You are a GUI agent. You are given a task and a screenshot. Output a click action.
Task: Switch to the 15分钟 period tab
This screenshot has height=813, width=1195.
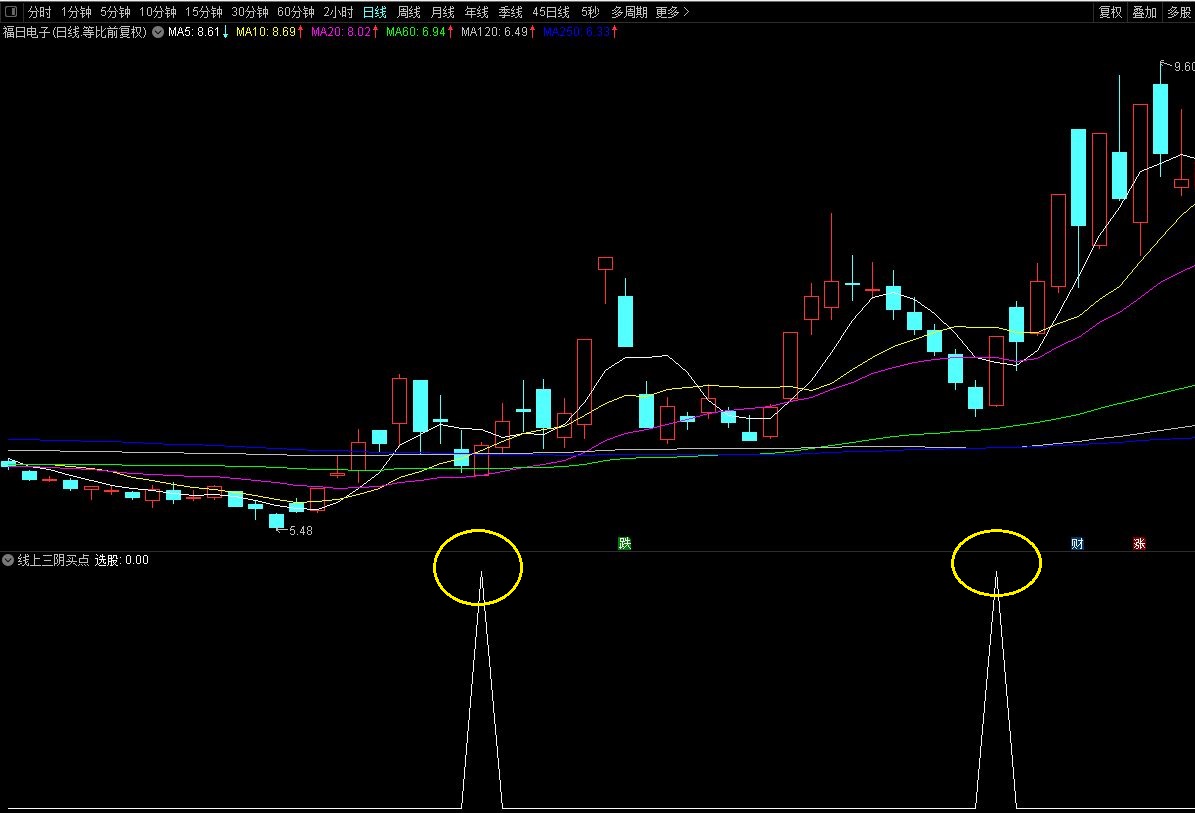click(x=203, y=12)
